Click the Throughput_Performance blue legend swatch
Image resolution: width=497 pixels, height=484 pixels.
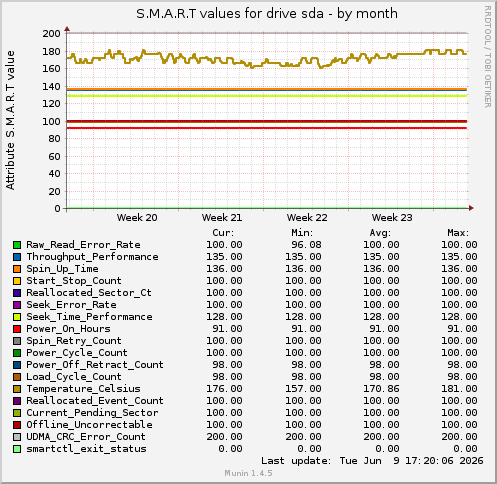pyautogui.click(x=17, y=257)
